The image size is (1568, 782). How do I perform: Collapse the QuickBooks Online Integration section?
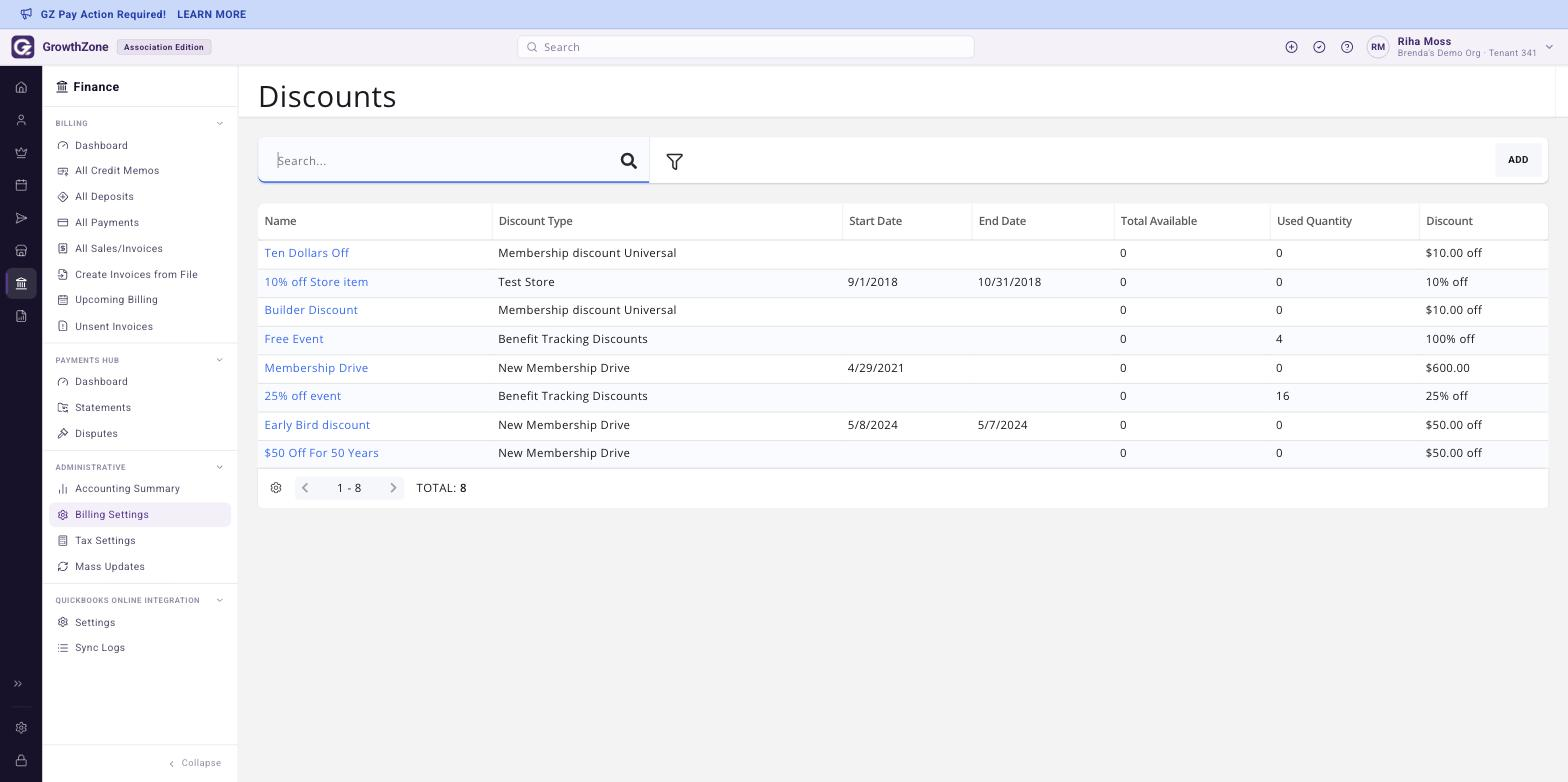(220, 601)
